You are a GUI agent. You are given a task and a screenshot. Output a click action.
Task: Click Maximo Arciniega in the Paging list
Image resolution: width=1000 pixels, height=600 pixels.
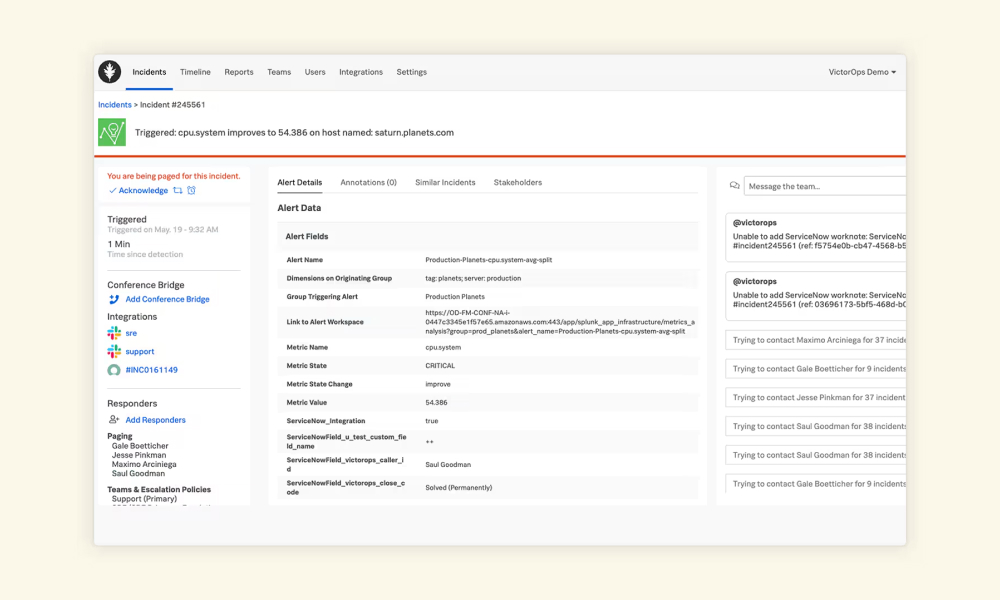tap(144, 464)
